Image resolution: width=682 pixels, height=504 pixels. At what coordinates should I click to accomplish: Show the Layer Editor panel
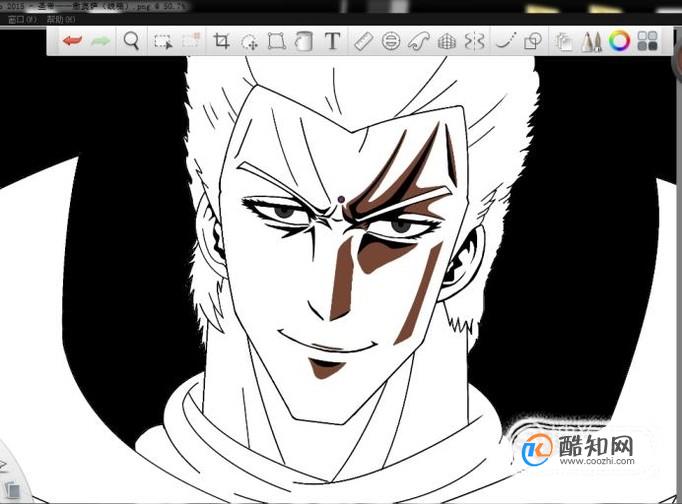(x=564, y=42)
